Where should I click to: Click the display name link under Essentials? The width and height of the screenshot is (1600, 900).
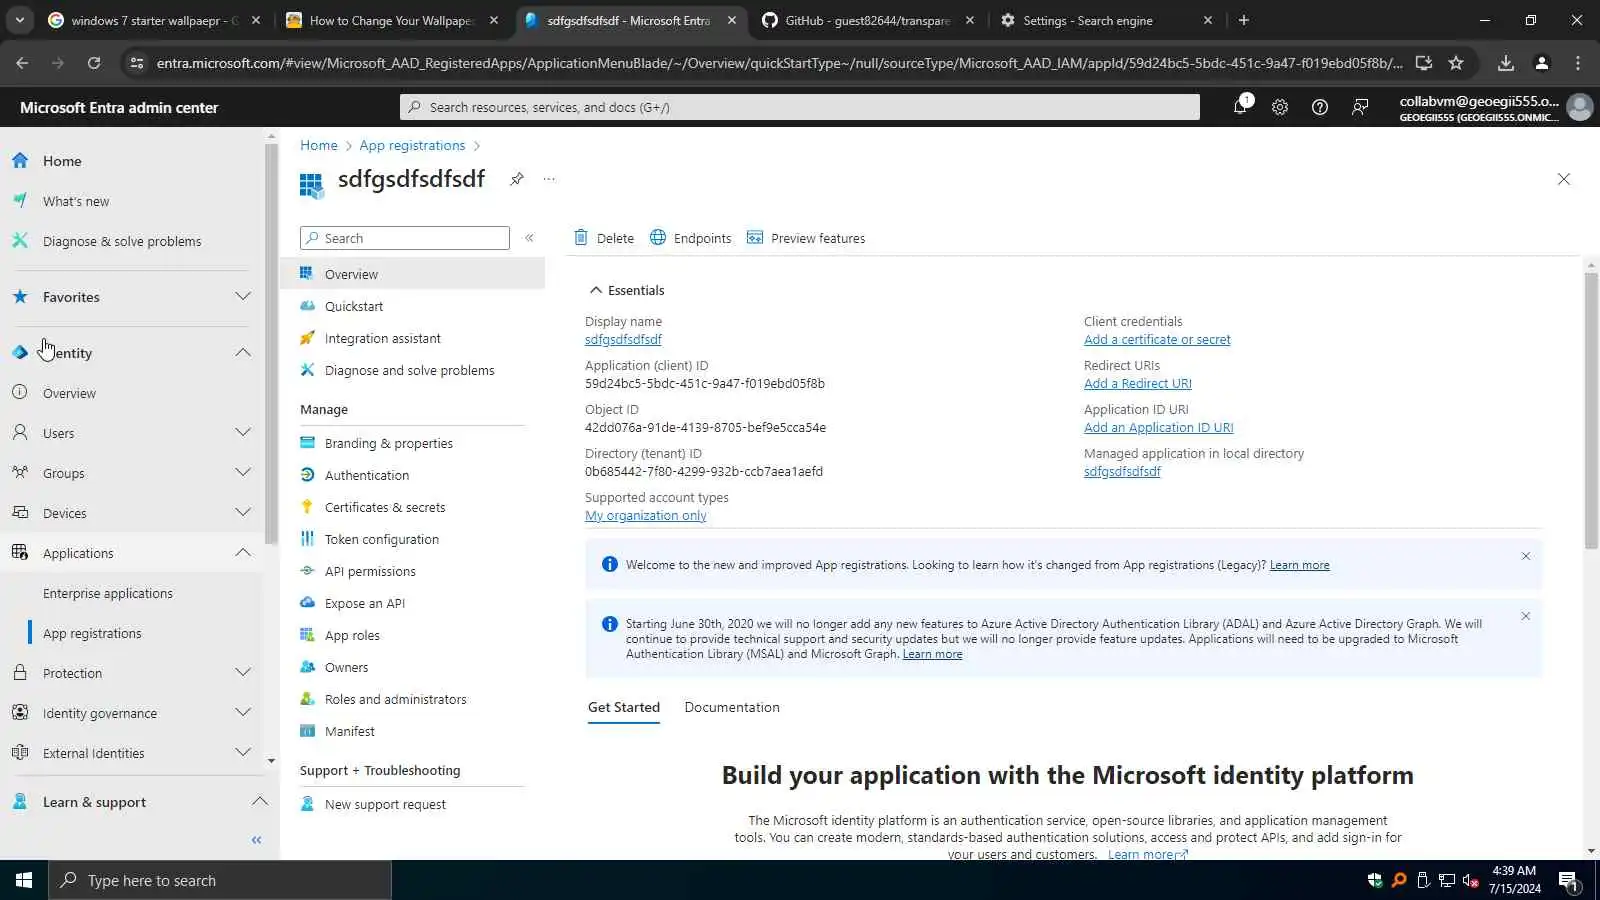(623, 340)
